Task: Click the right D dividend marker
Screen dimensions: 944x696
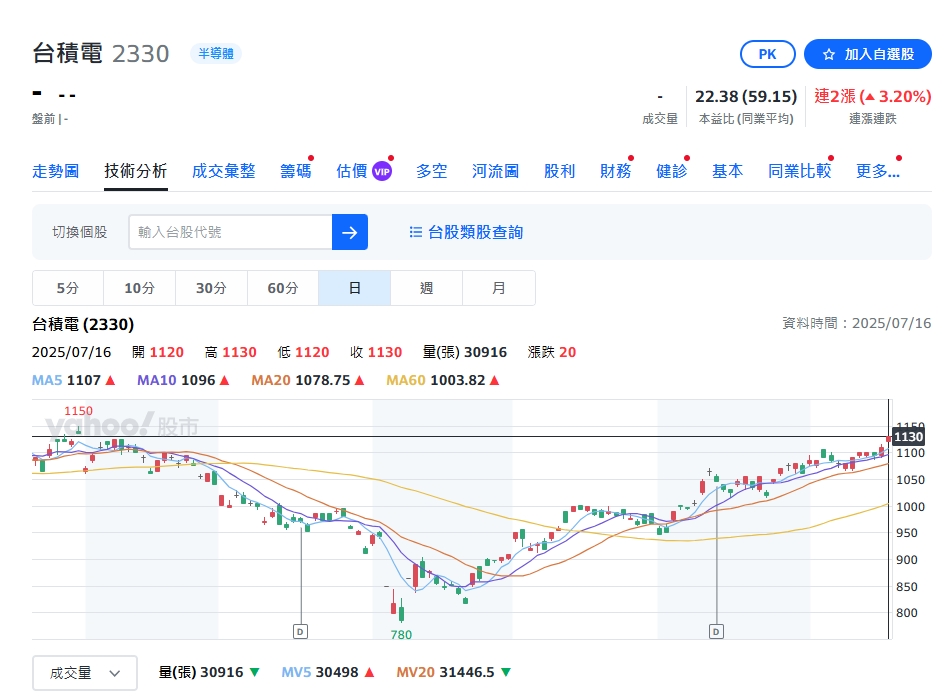Action: tap(716, 632)
